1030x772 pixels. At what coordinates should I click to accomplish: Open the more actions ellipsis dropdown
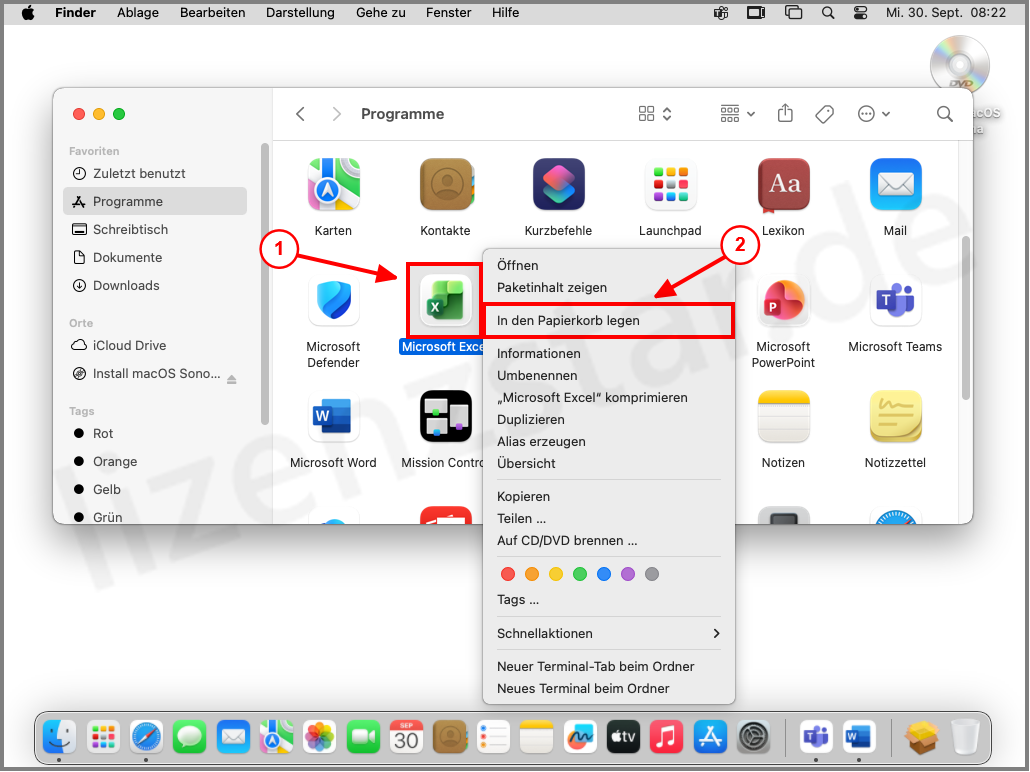click(x=874, y=114)
